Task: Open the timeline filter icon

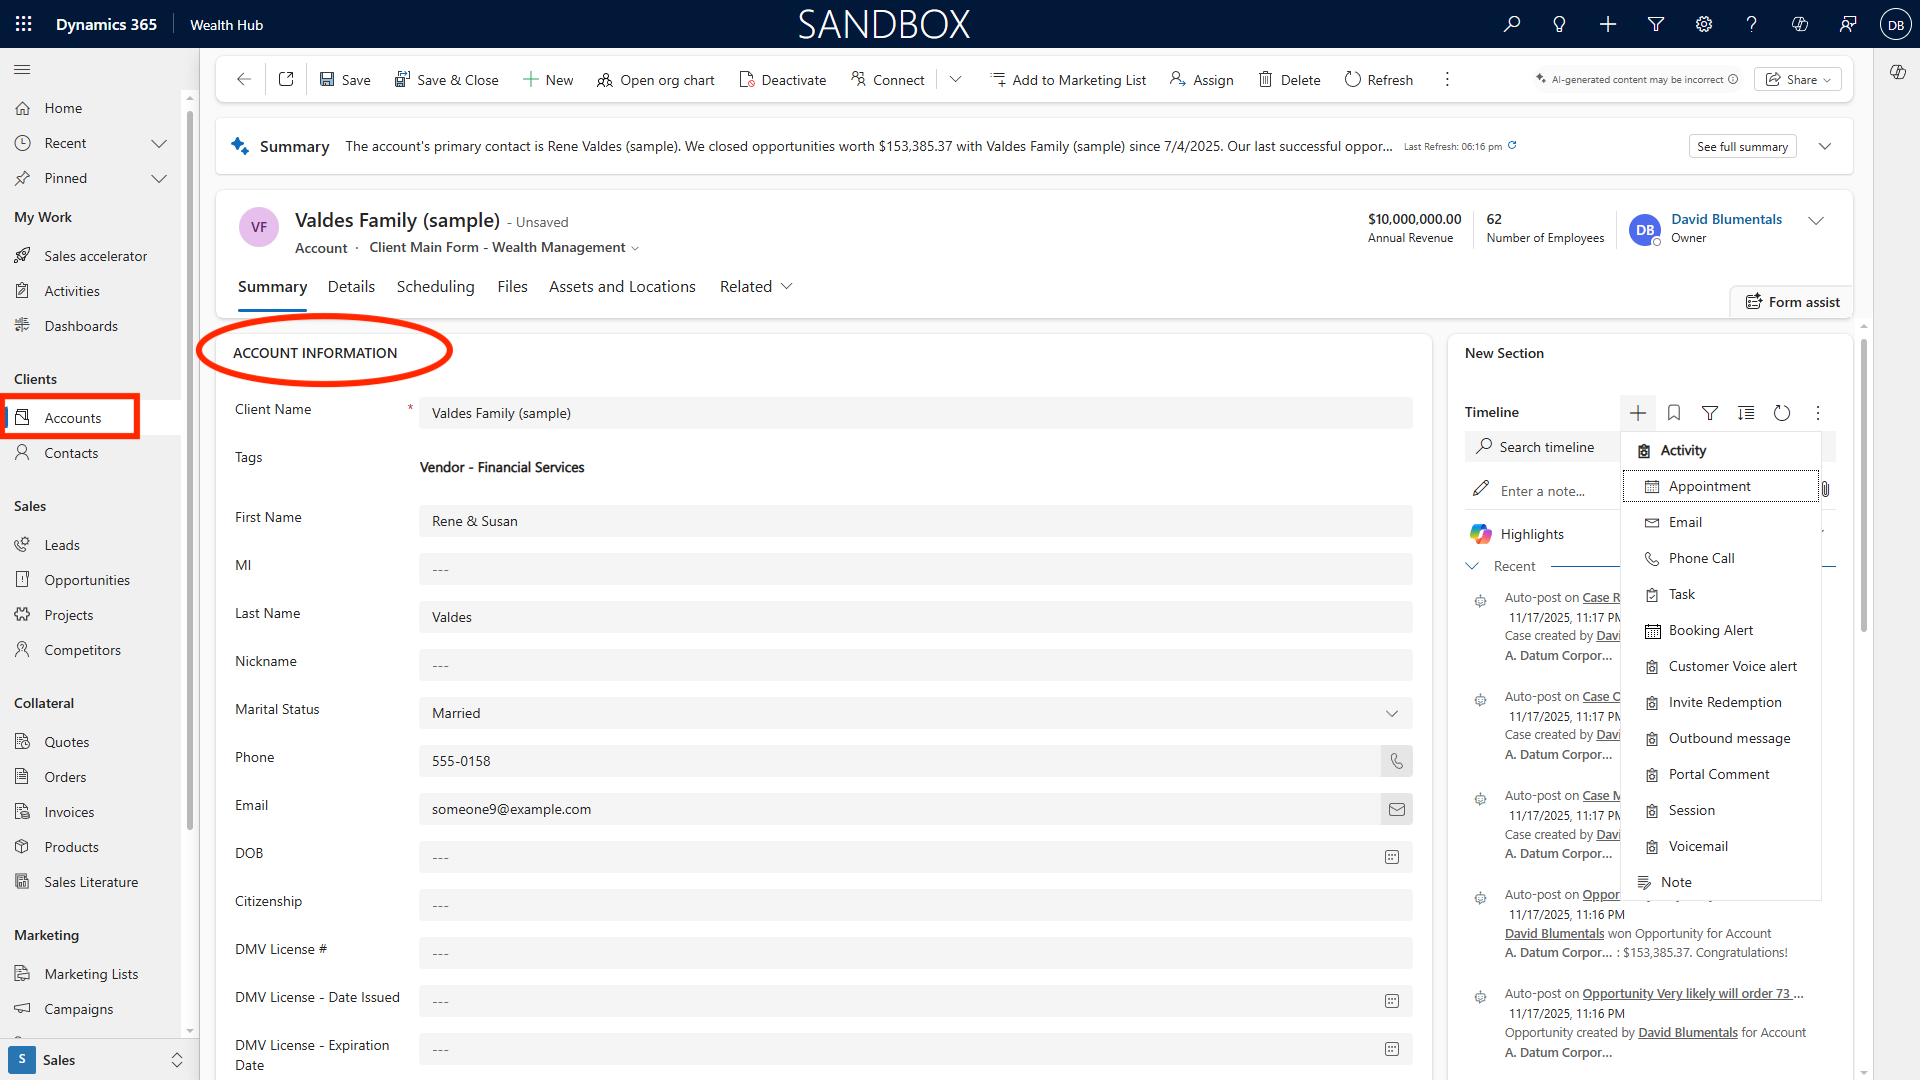Action: tap(1710, 413)
